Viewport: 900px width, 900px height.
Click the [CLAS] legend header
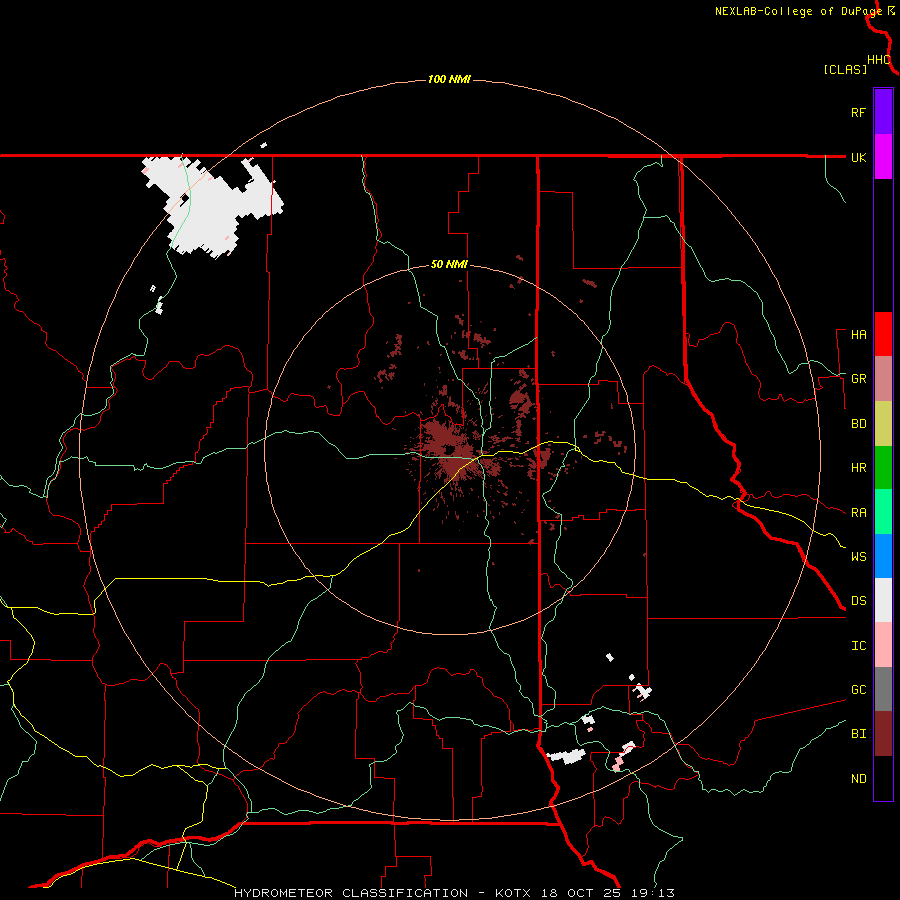click(845, 69)
